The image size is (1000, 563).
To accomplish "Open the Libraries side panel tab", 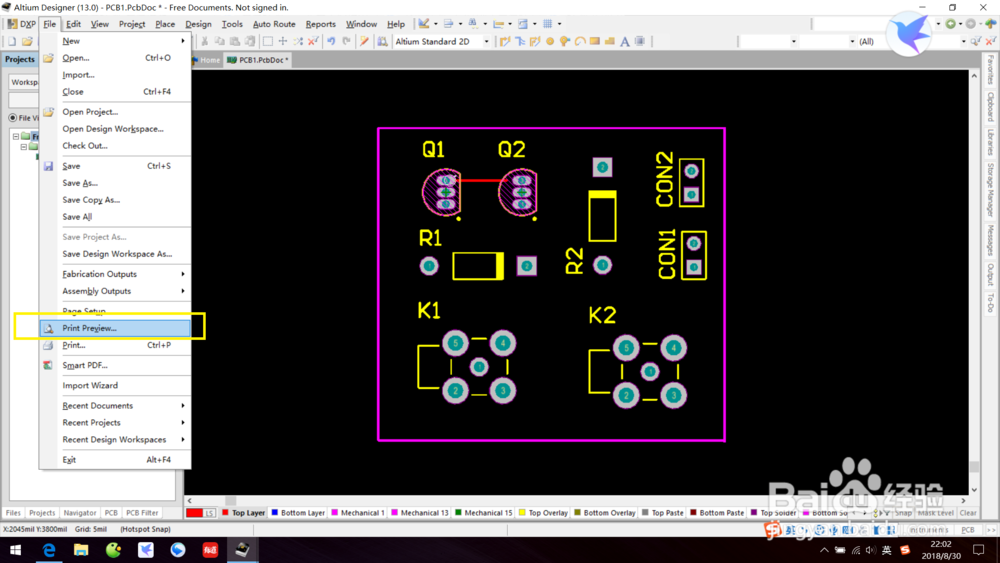I will (x=990, y=142).
